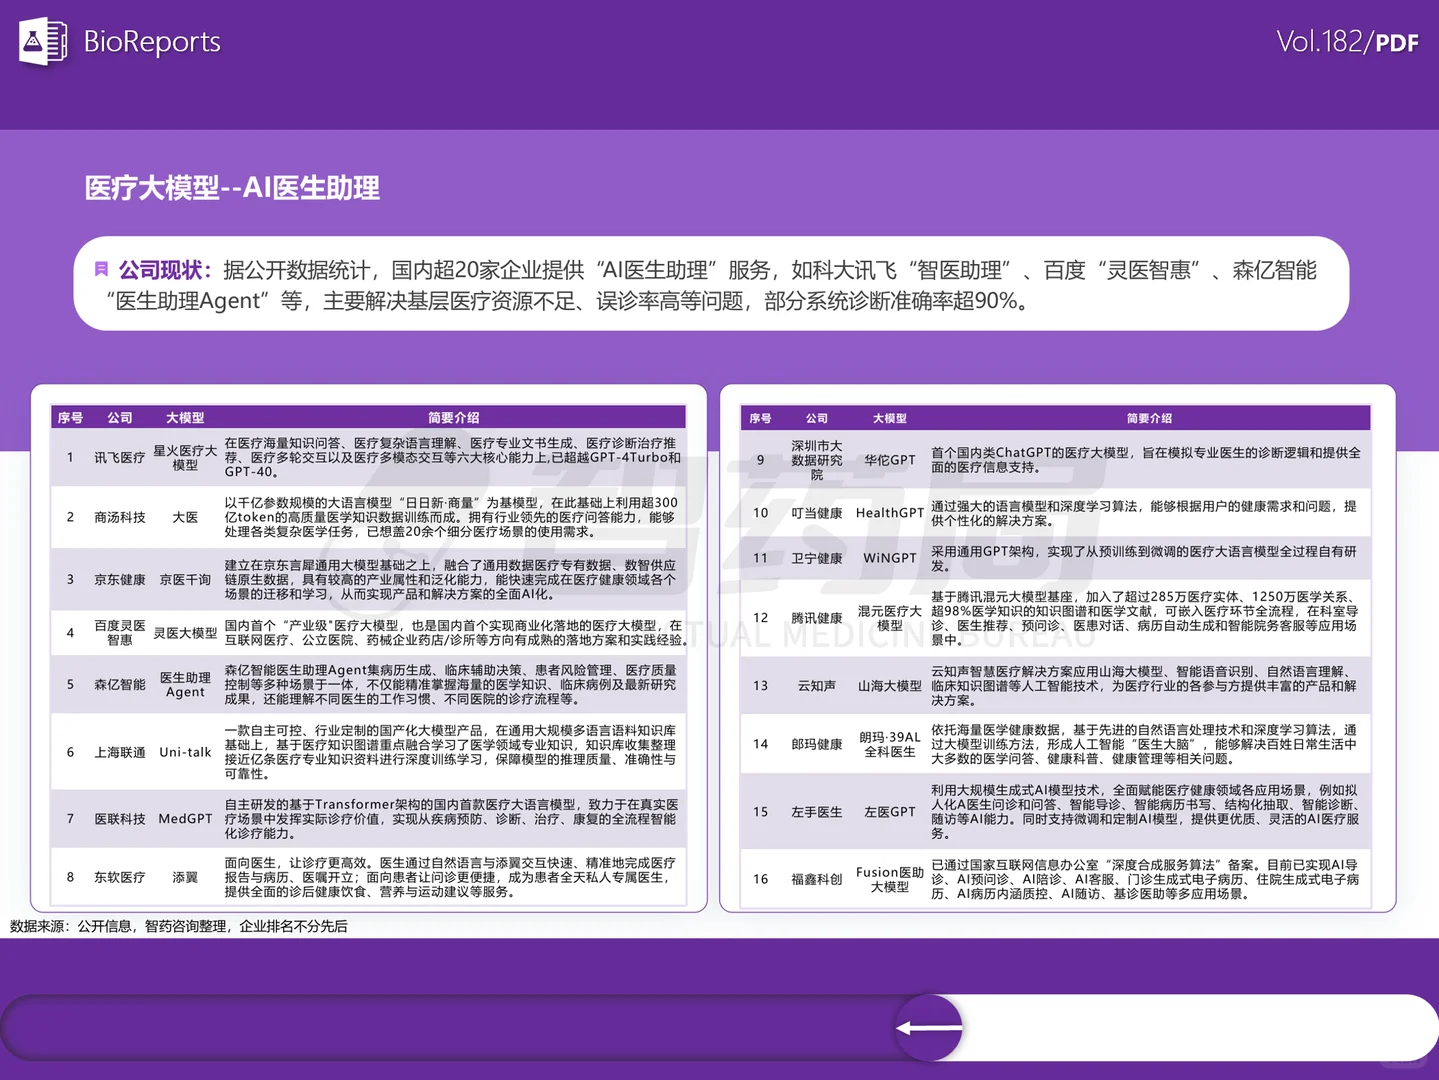Screen dimensions: 1439x1080
Task: Click the HealthGPT cell in right table
Action: click(x=889, y=512)
